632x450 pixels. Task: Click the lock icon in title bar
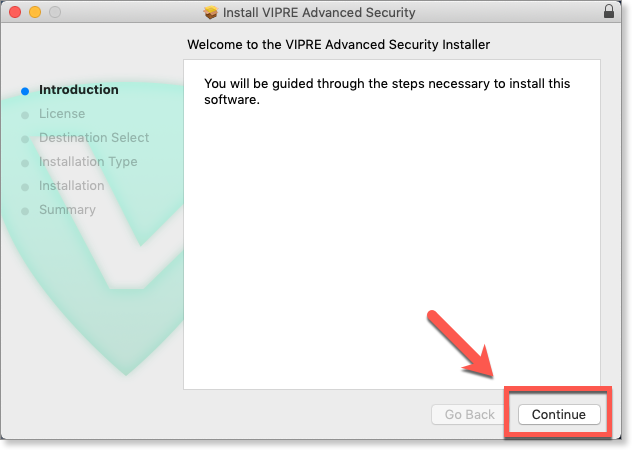(x=609, y=13)
